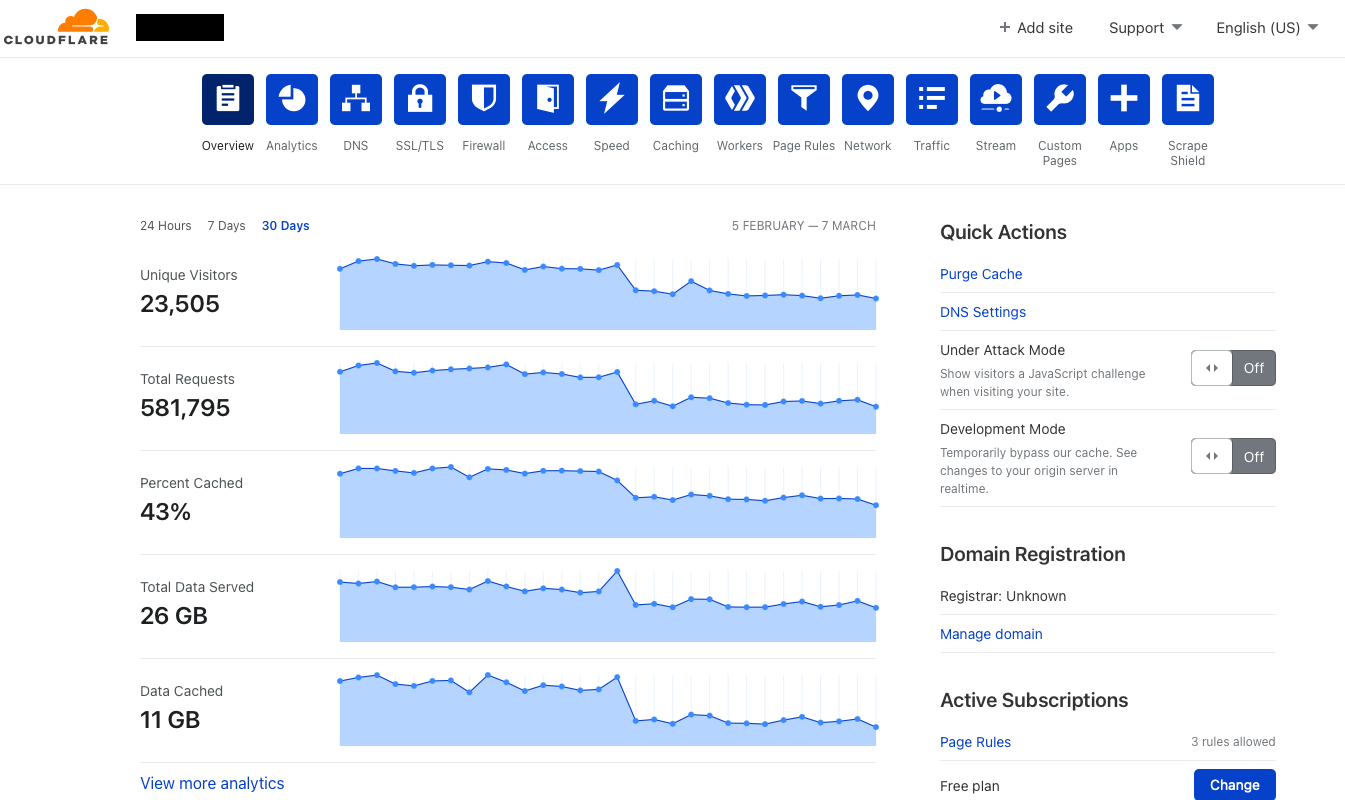Open the Access door icon
Screen dimensions: 1345x800
(548, 99)
